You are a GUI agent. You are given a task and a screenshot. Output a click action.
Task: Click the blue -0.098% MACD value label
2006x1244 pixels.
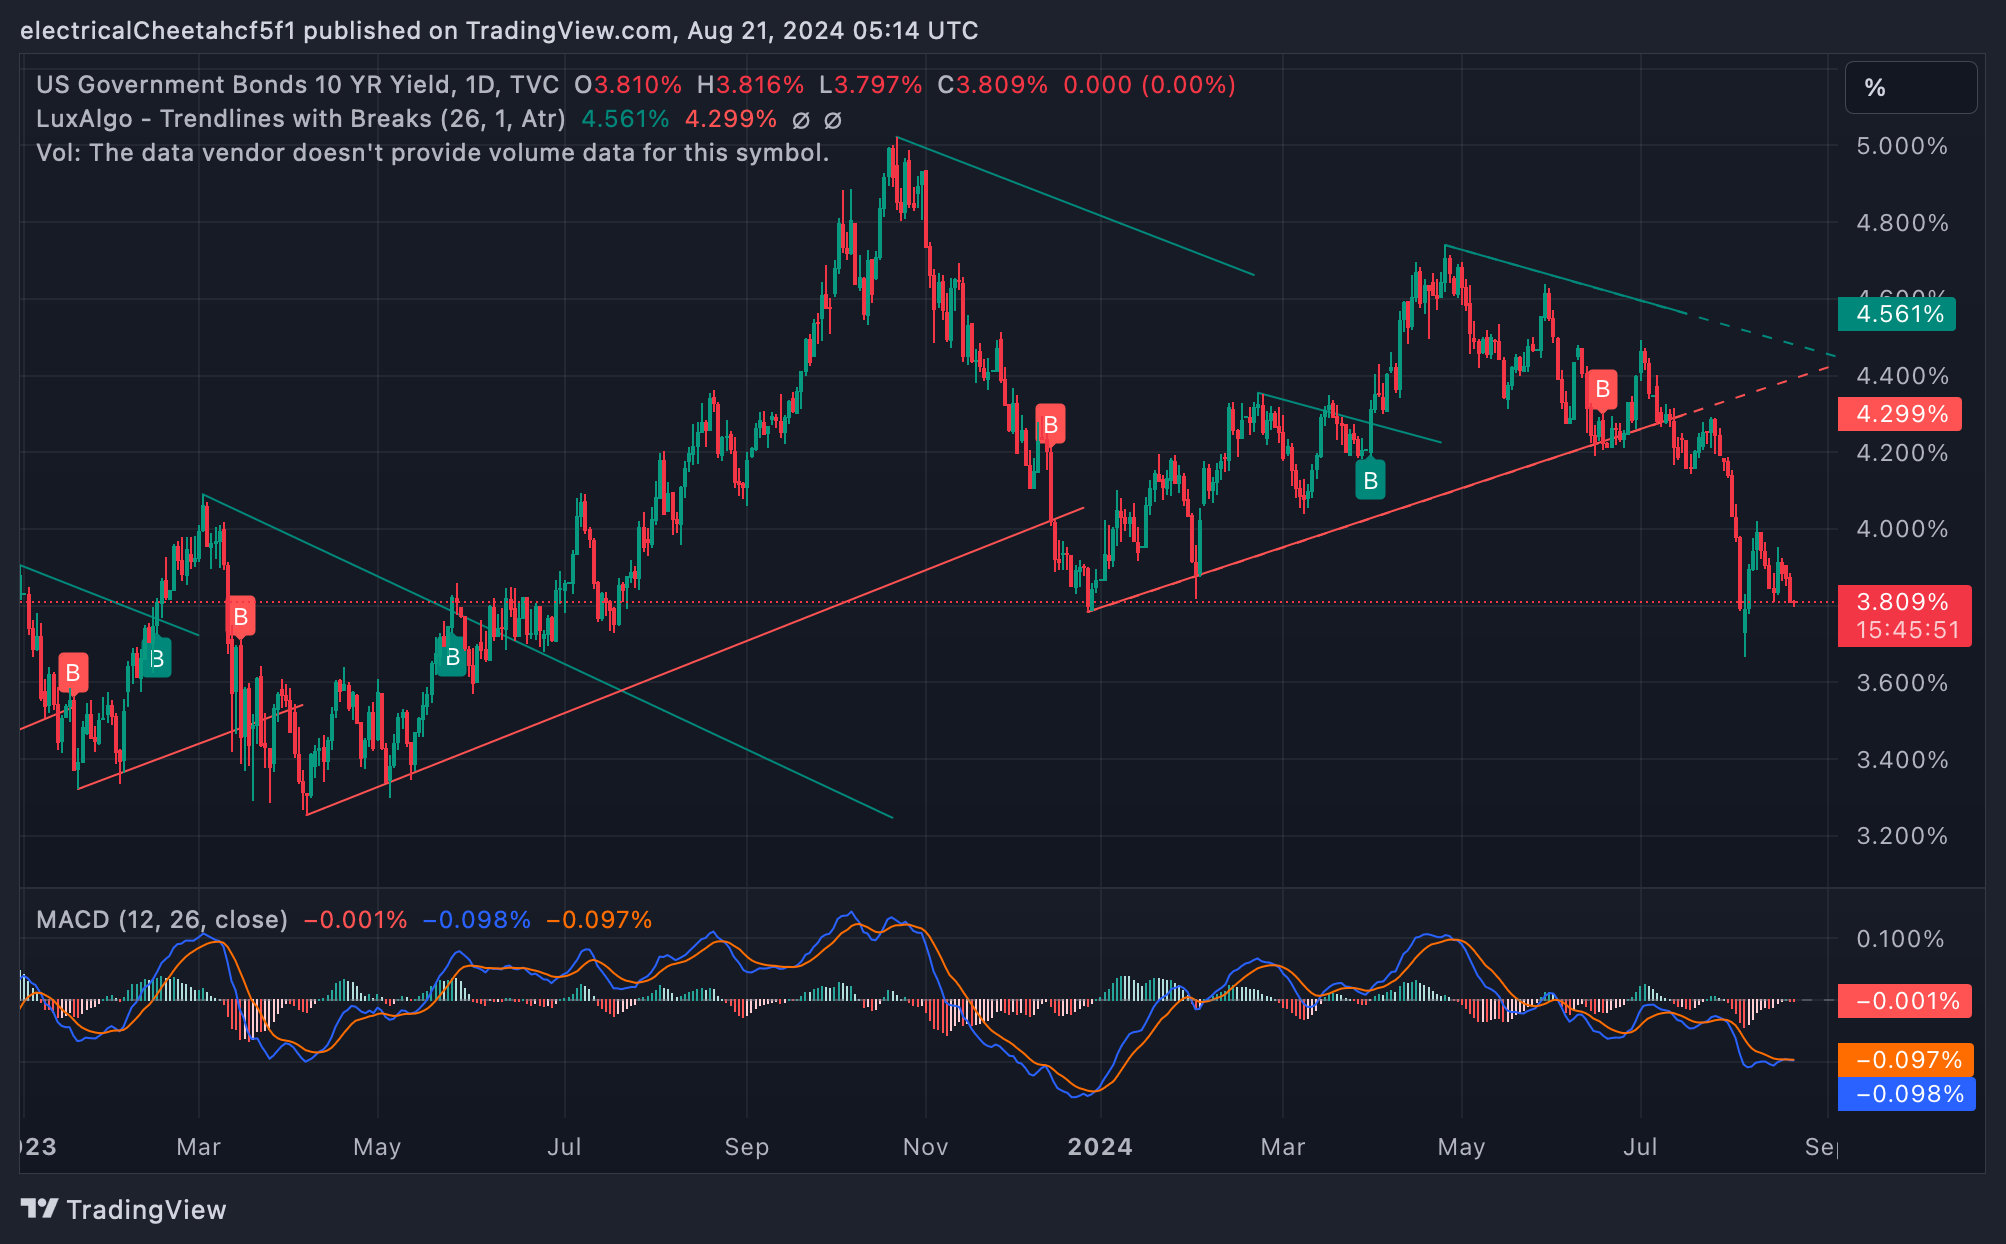click(1906, 1094)
